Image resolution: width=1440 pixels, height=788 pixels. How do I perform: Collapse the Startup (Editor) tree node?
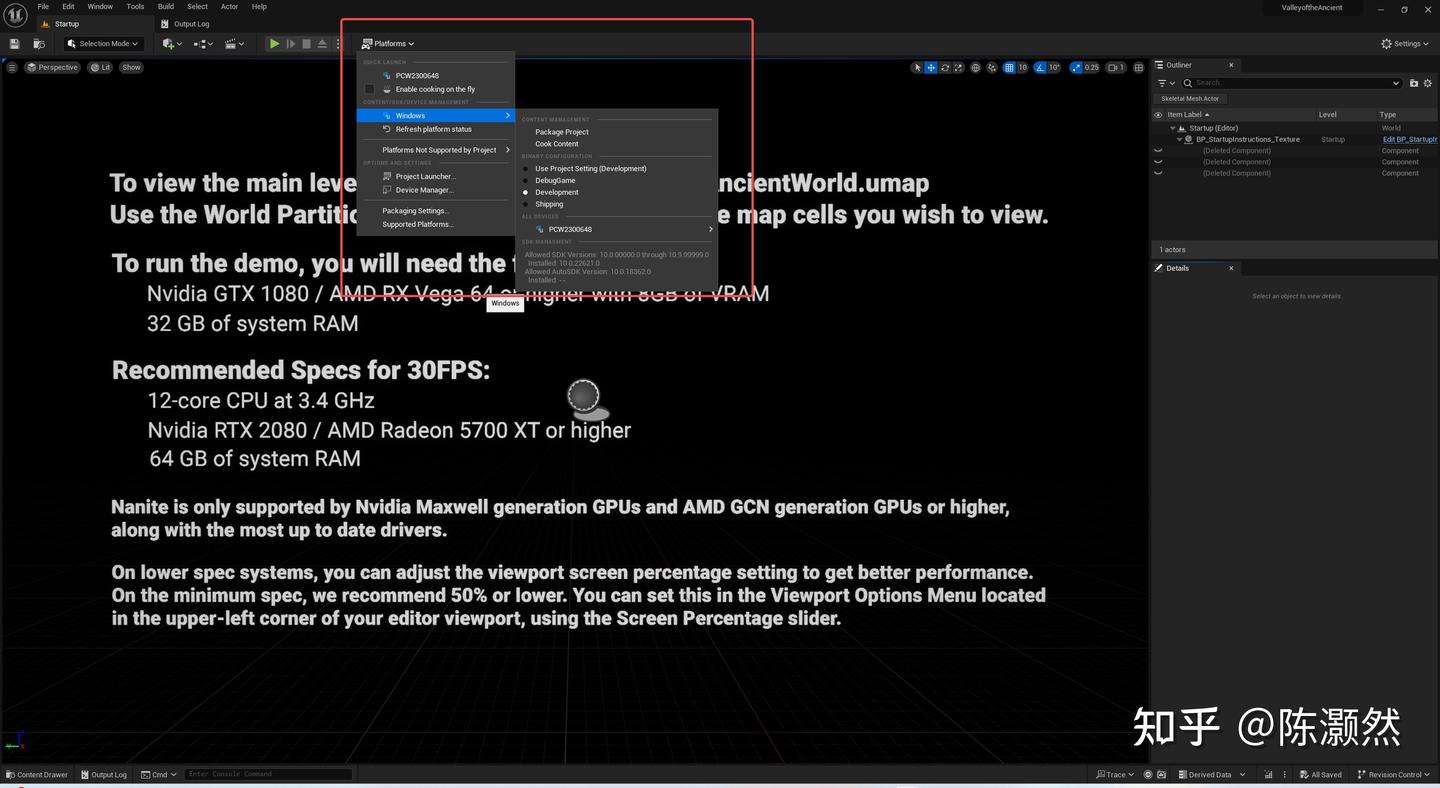click(x=1172, y=128)
